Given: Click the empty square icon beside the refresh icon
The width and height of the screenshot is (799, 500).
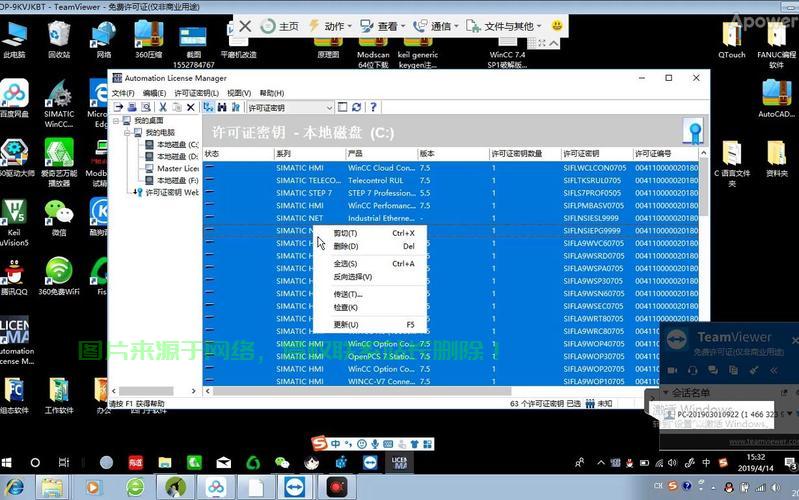Looking at the screenshot, I should (x=342, y=107).
